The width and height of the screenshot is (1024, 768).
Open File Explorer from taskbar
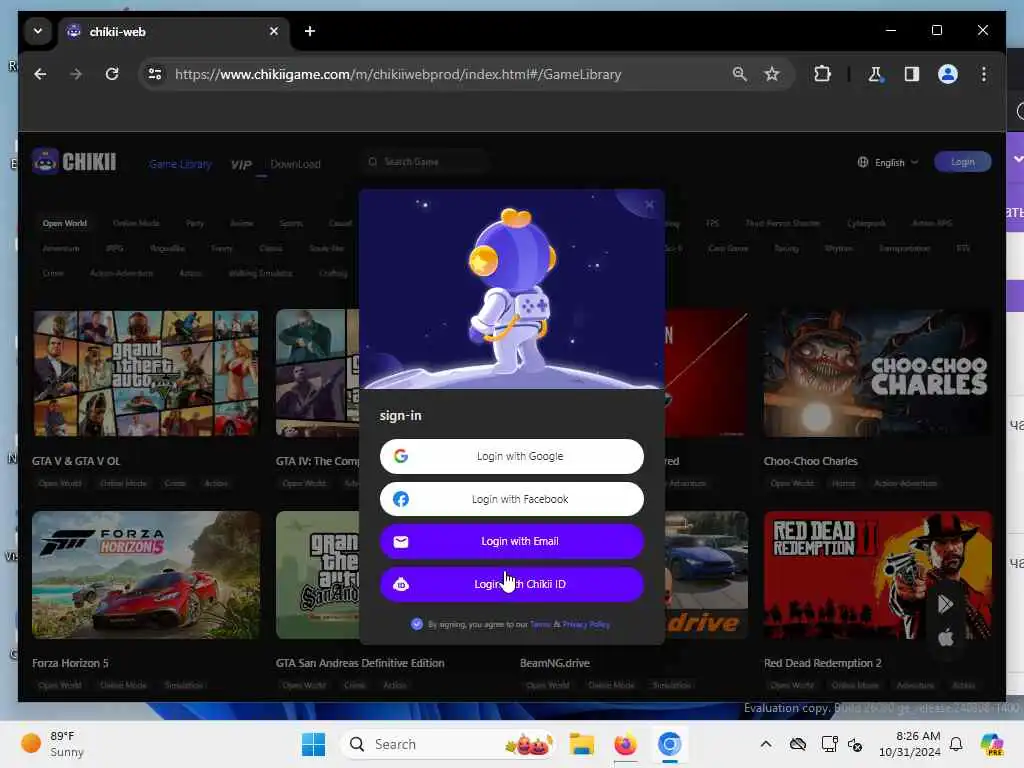581,744
